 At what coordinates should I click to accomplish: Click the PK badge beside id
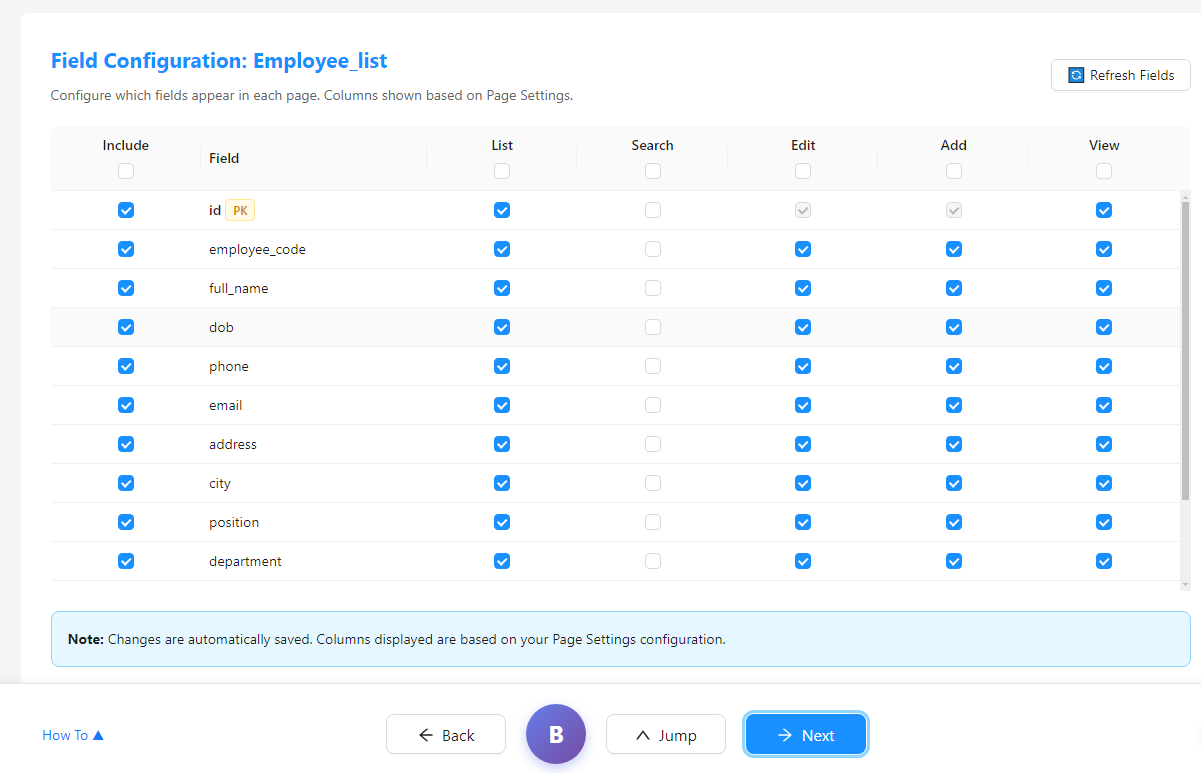point(240,210)
